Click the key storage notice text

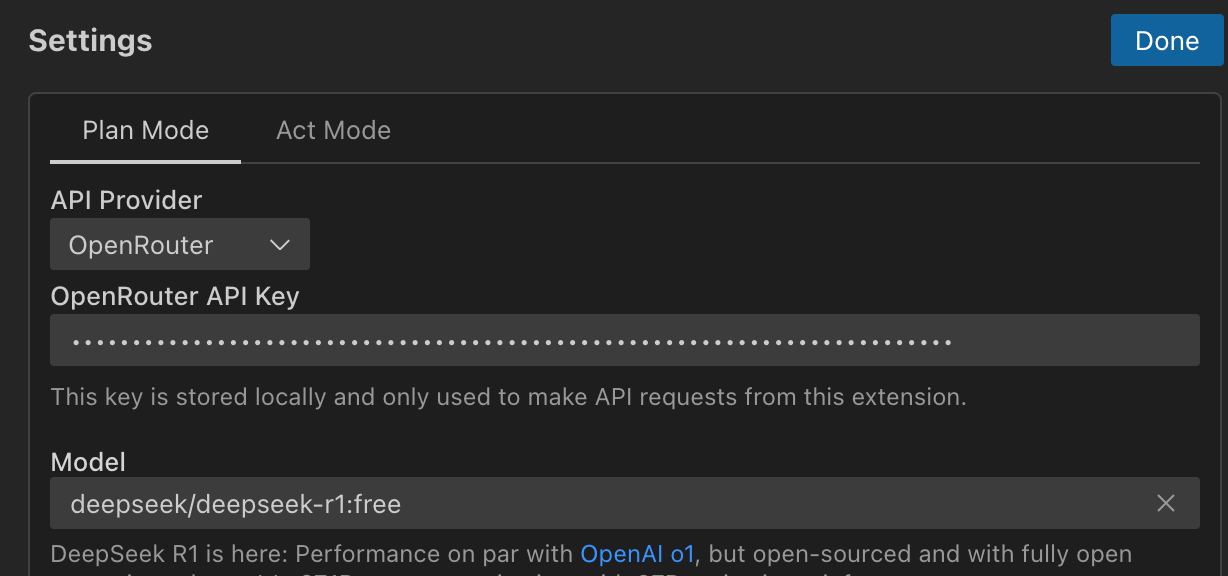pyautogui.click(x=508, y=397)
